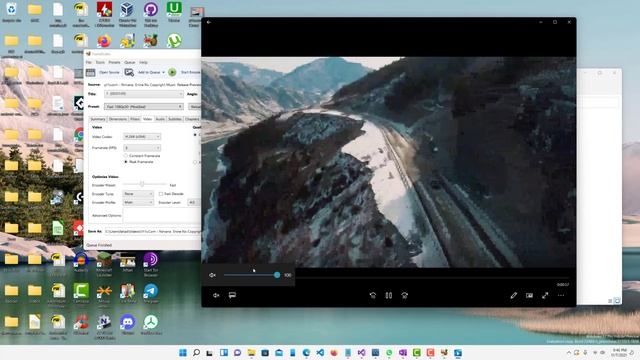Switch to the Dimensions tab
Screen dimensions: 640x360
[x=118, y=119]
